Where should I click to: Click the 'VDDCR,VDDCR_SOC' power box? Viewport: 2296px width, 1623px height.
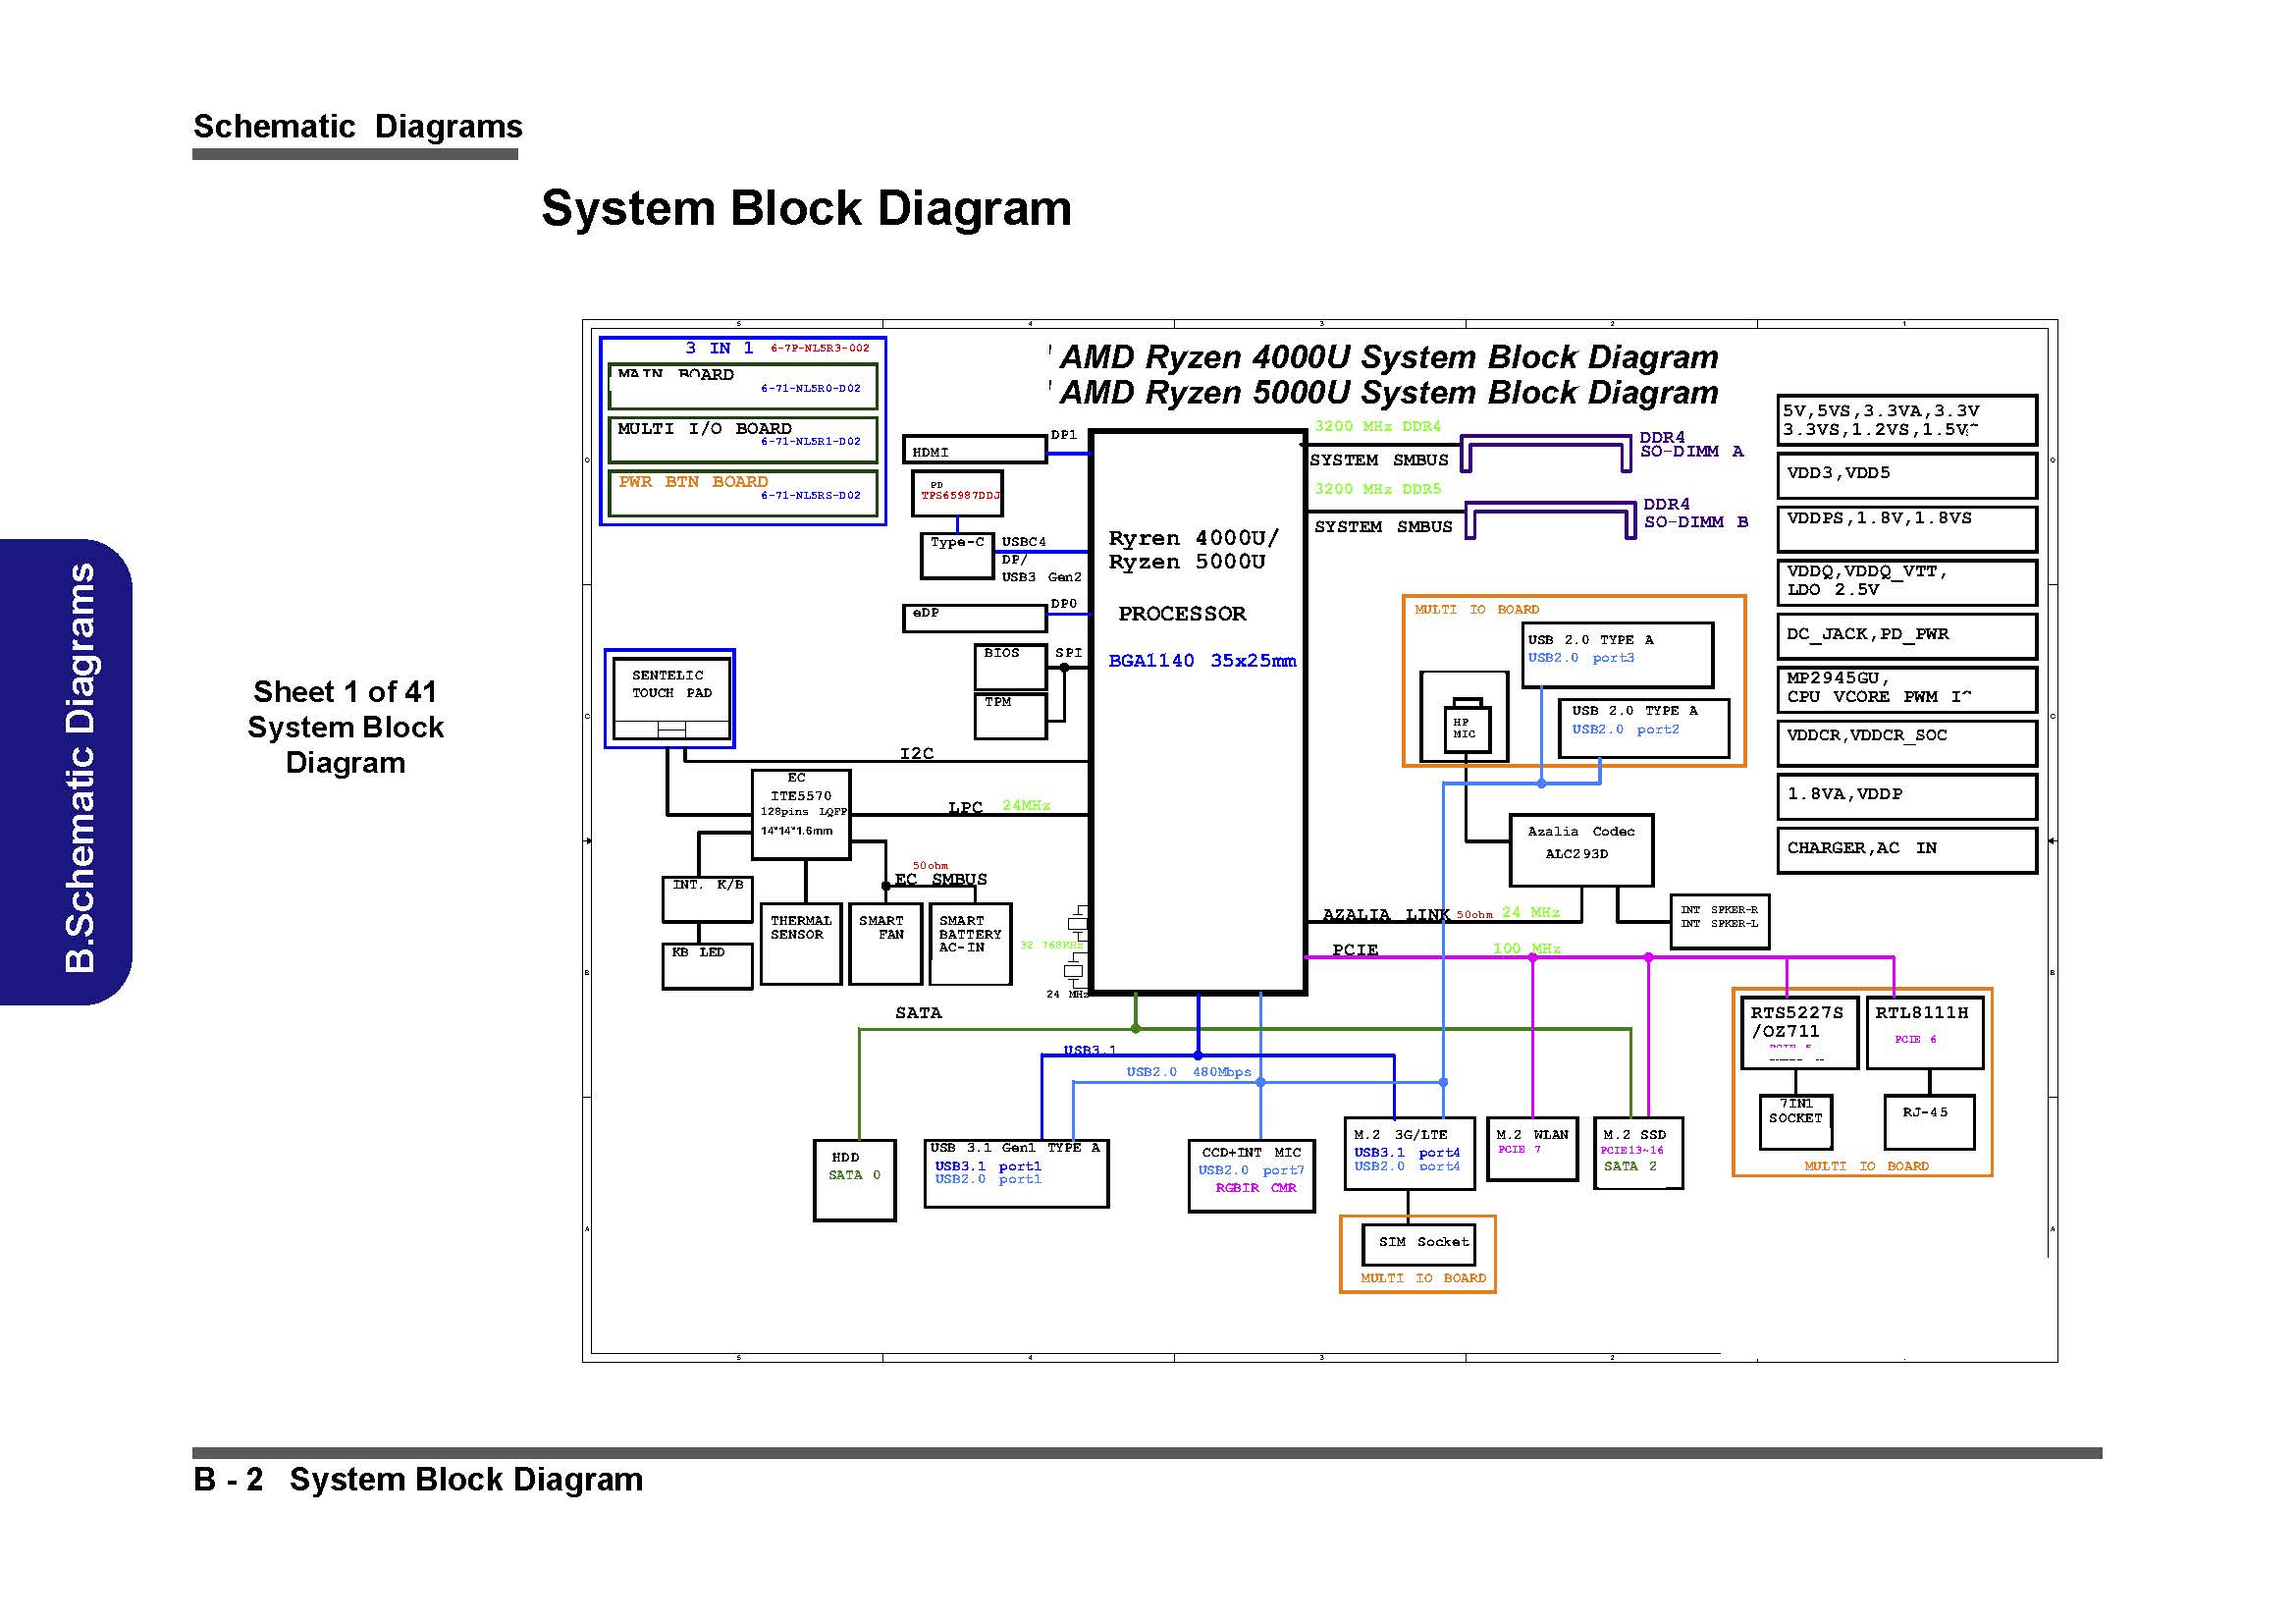pyautogui.click(x=1906, y=743)
